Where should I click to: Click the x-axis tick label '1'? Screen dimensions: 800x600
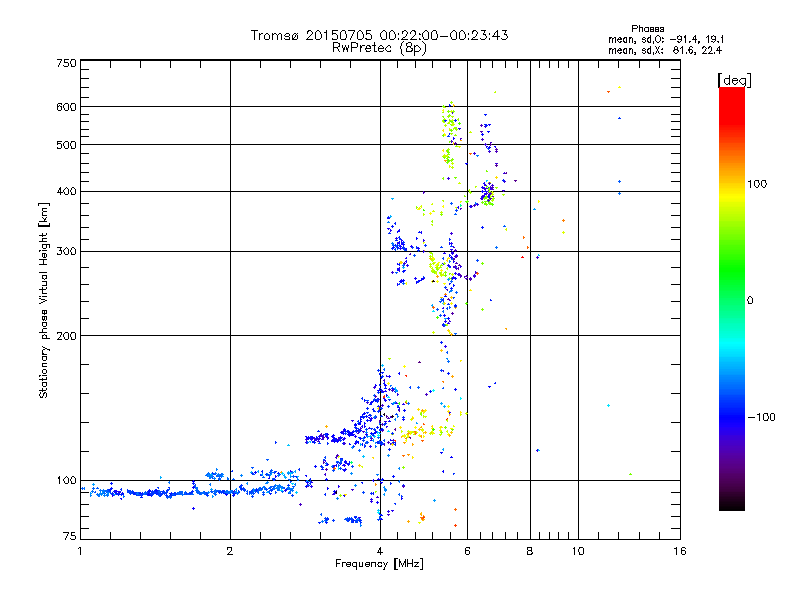[80, 551]
